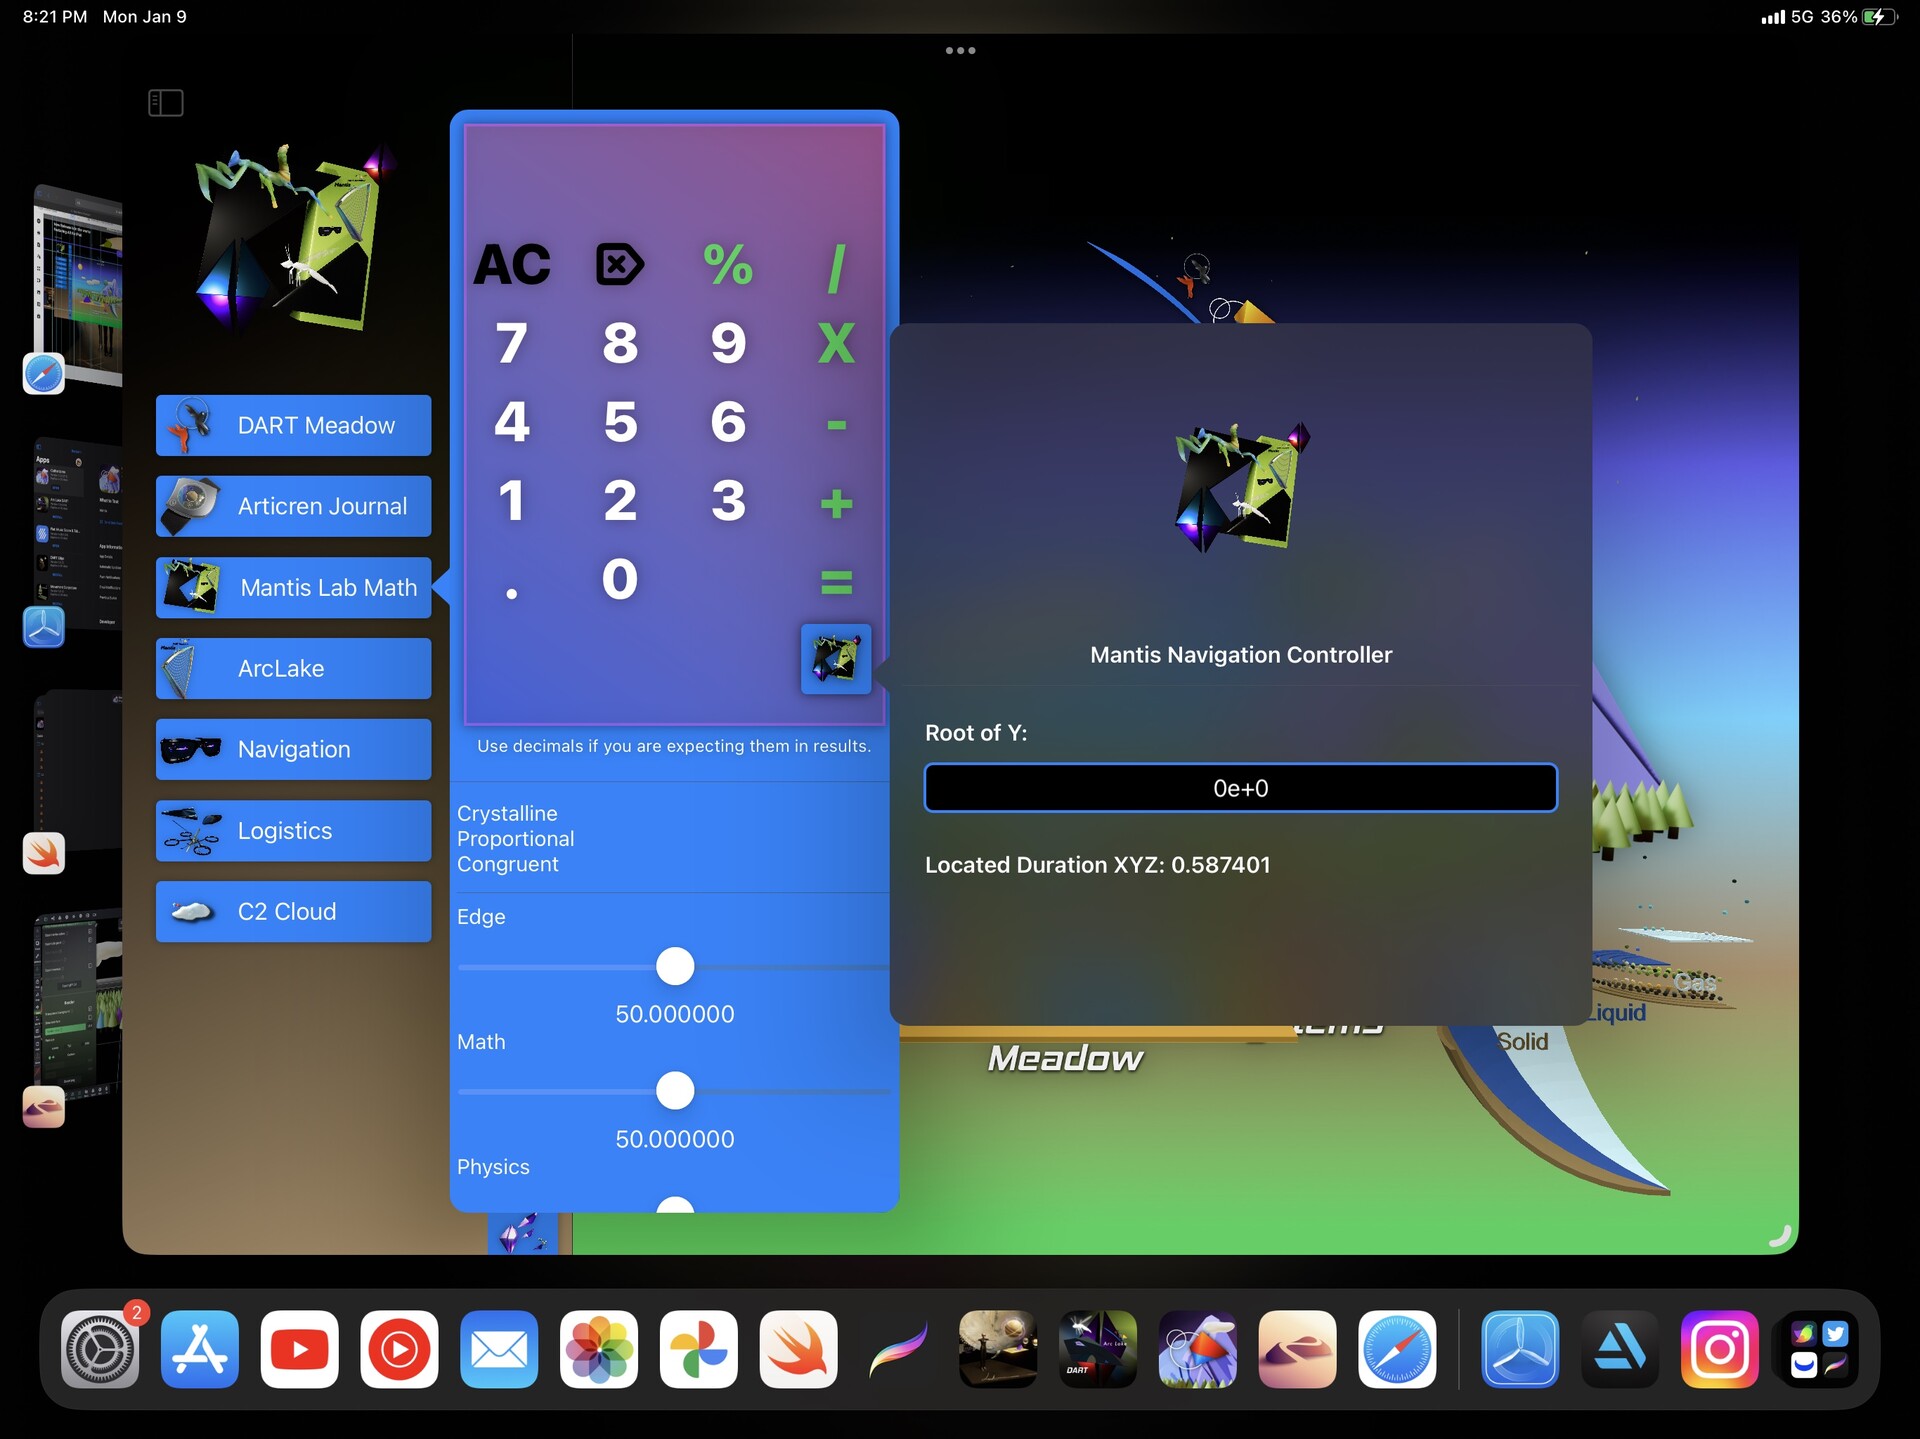Launch Swift Playgrounds from dock
The height and width of the screenshot is (1439, 1920).
click(x=798, y=1349)
